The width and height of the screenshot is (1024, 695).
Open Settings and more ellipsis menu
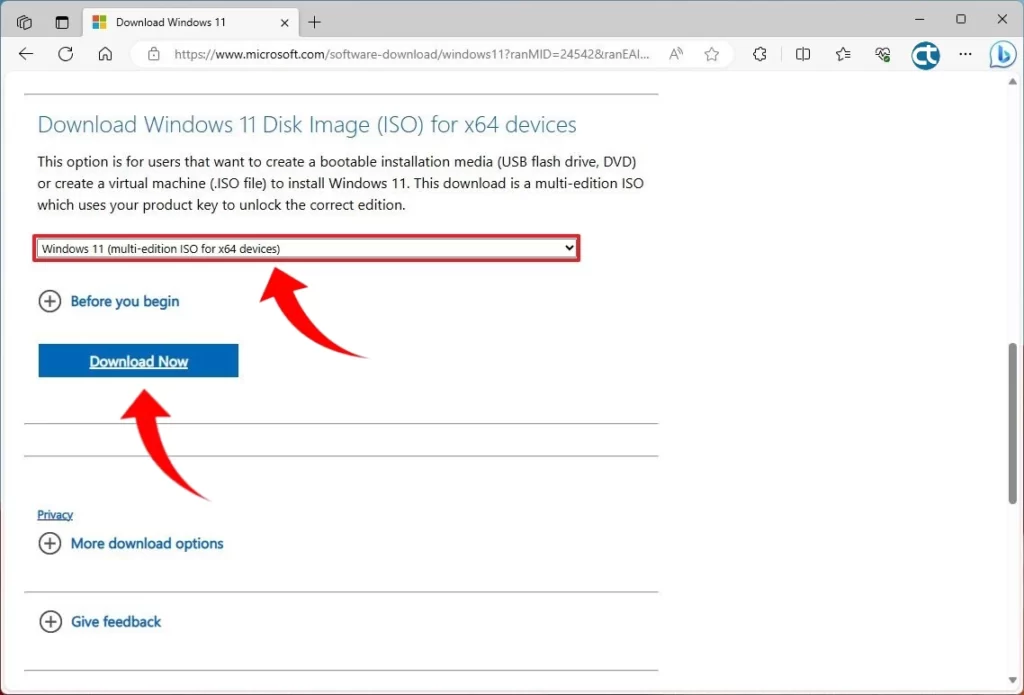click(965, 54)
